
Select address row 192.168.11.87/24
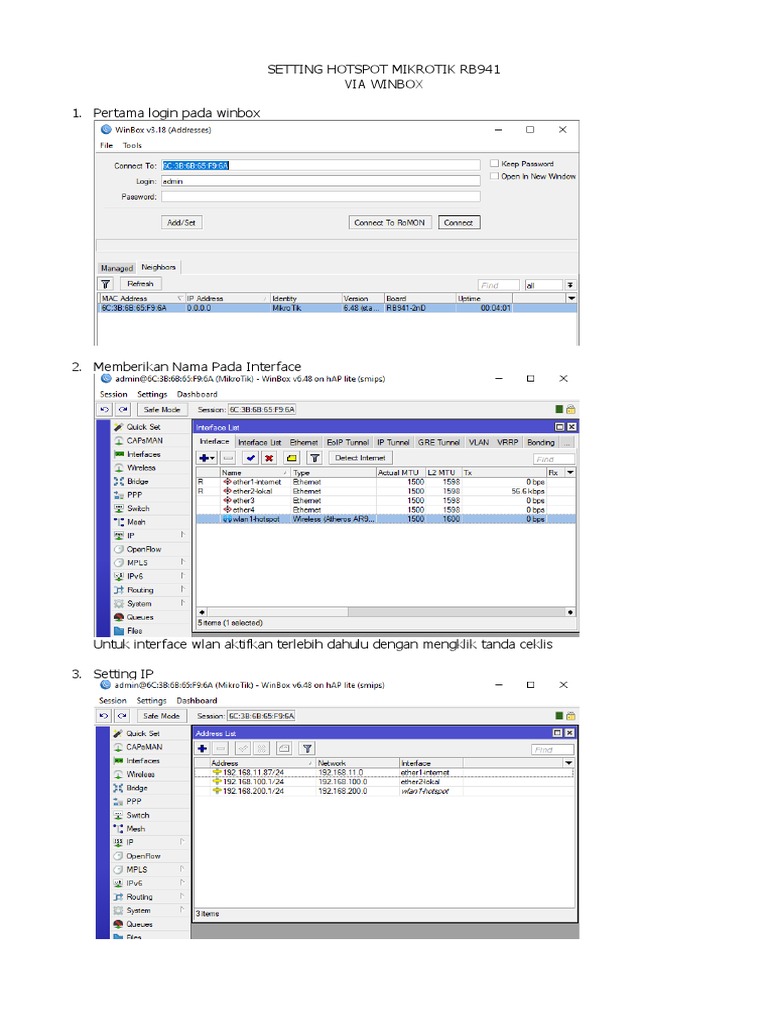point(384,772)
